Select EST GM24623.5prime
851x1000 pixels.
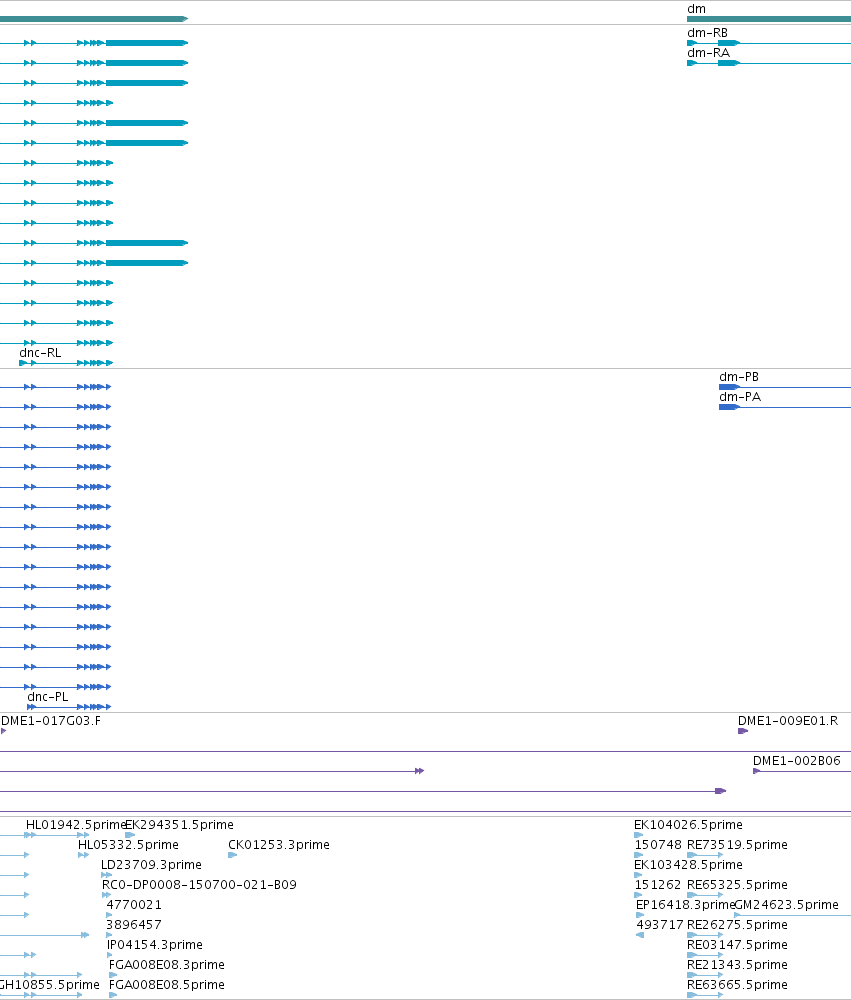point(787,905)
